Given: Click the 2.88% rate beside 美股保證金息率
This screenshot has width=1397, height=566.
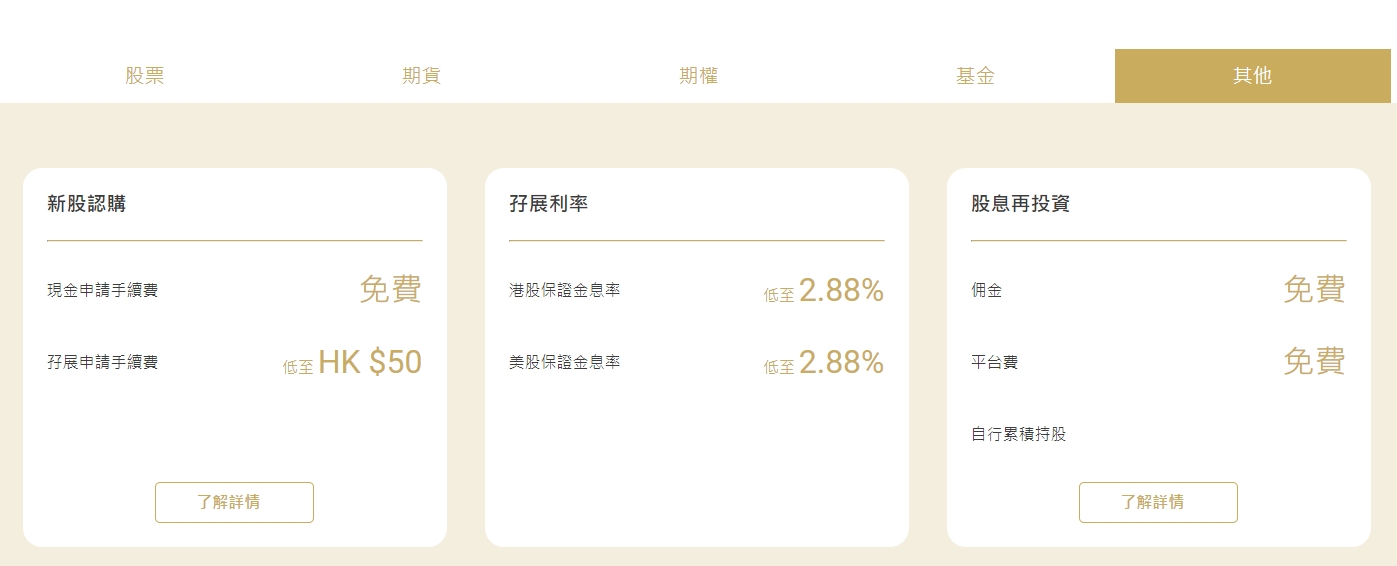Looking at the screenshot, I should click(841, 362).
